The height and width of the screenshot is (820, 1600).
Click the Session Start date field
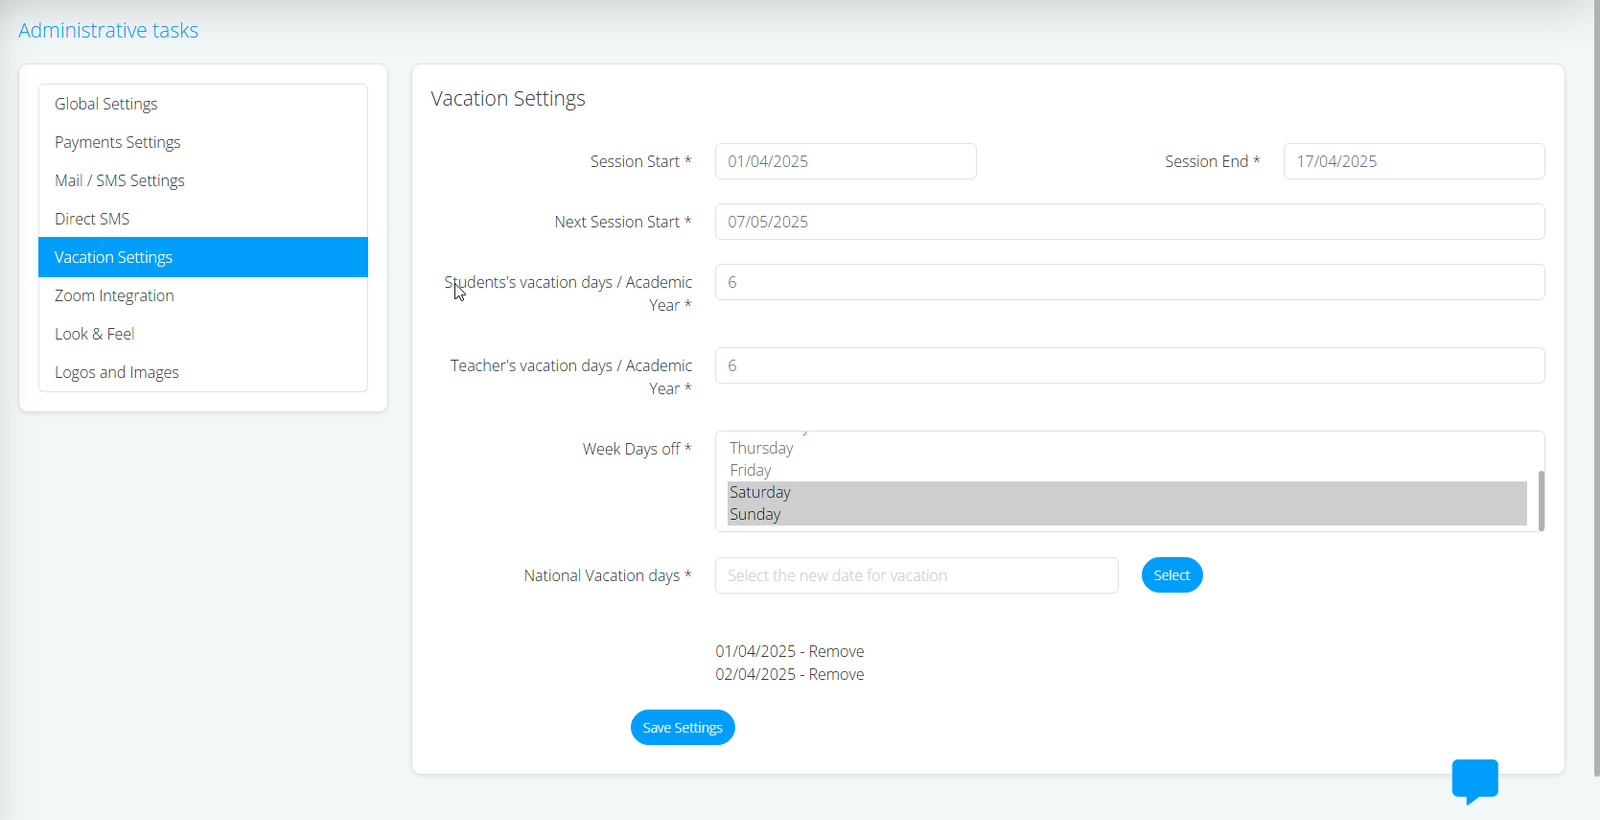pos(845,161)
